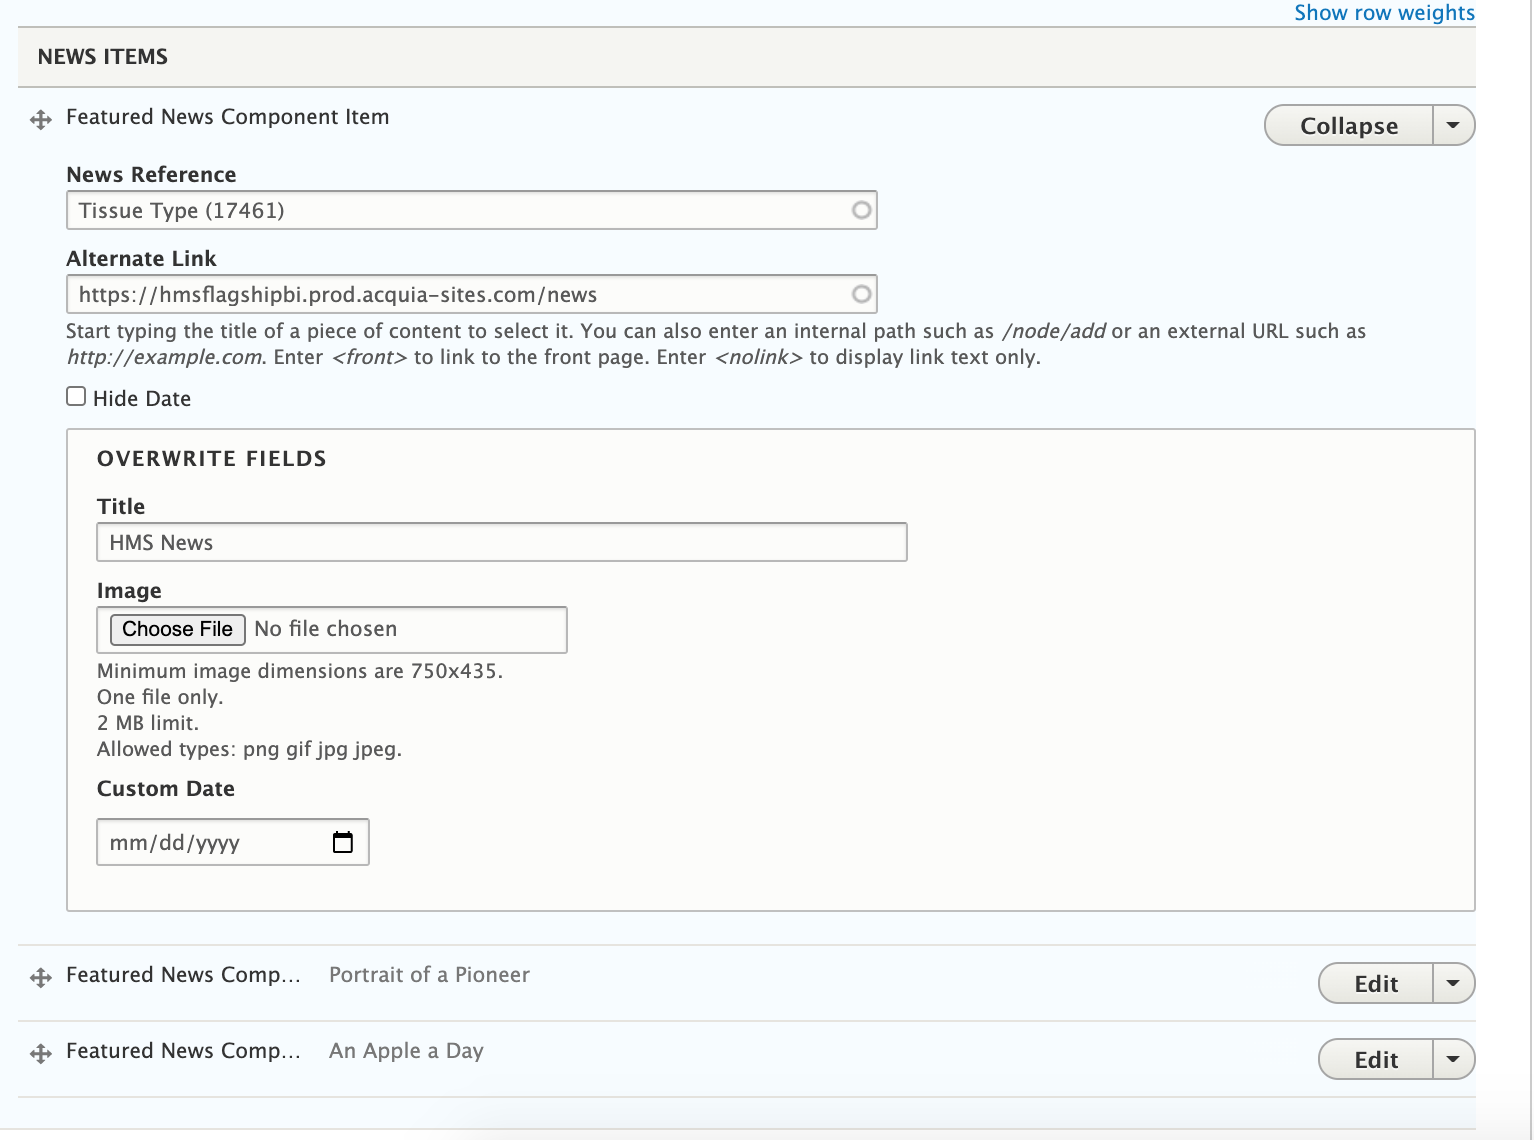Screen dimensions: 1534x1140
Task: Click the autocomplete circle in Alternate Link field
Action: pos(861,294)
